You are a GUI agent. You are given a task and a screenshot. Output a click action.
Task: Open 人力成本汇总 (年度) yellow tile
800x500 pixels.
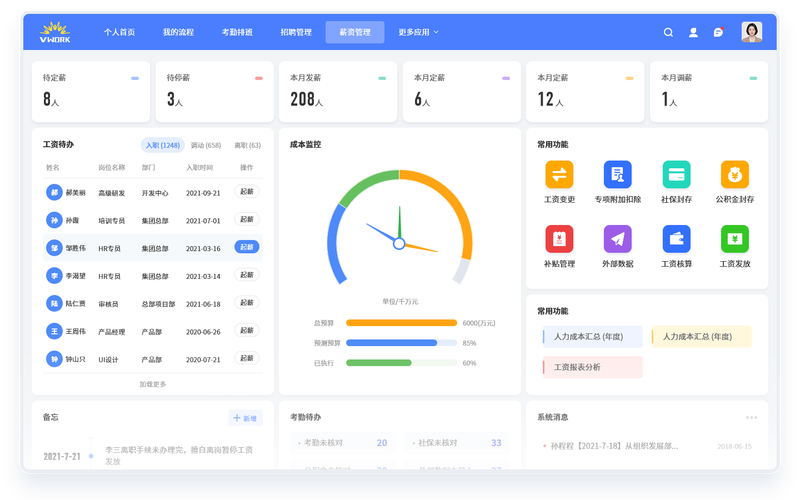click(x=702, y=337)
